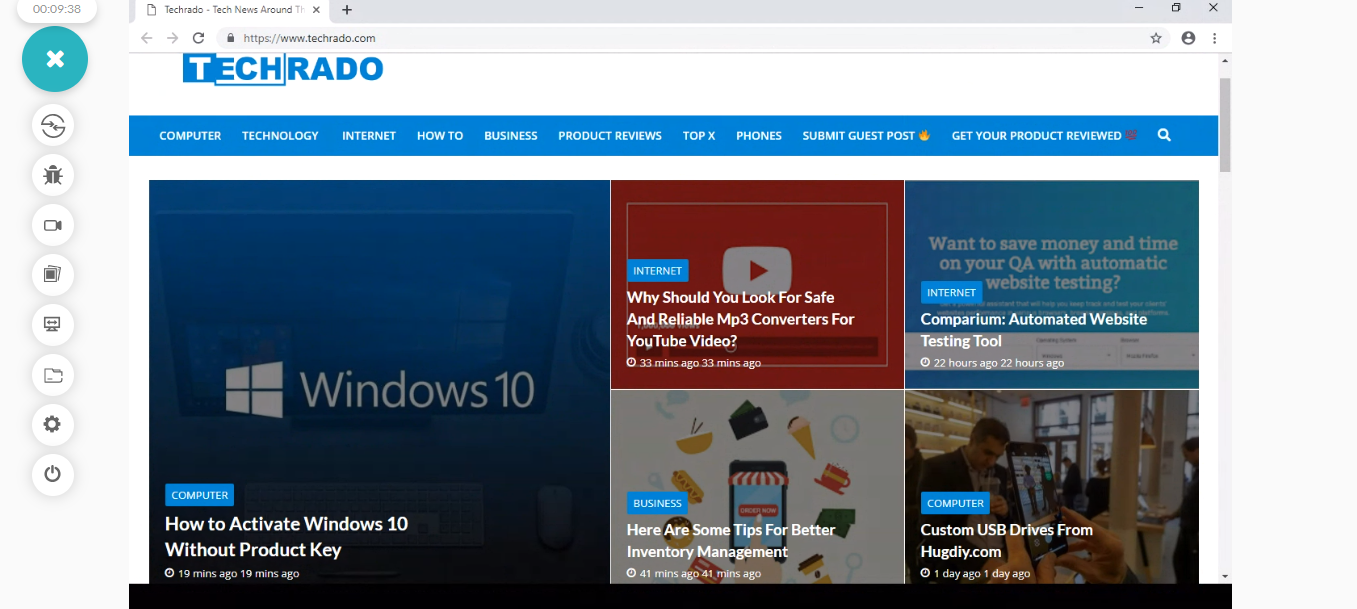This screenshot has height=609, width=1357.
Task: Click the browser address bar URL field
Action: click(680, 38)
